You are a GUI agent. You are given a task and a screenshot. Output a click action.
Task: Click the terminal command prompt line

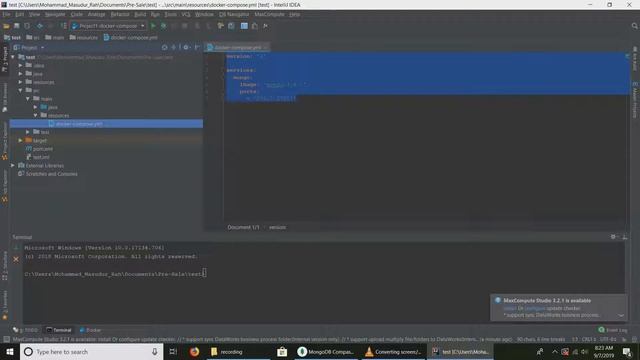point(115,273)
